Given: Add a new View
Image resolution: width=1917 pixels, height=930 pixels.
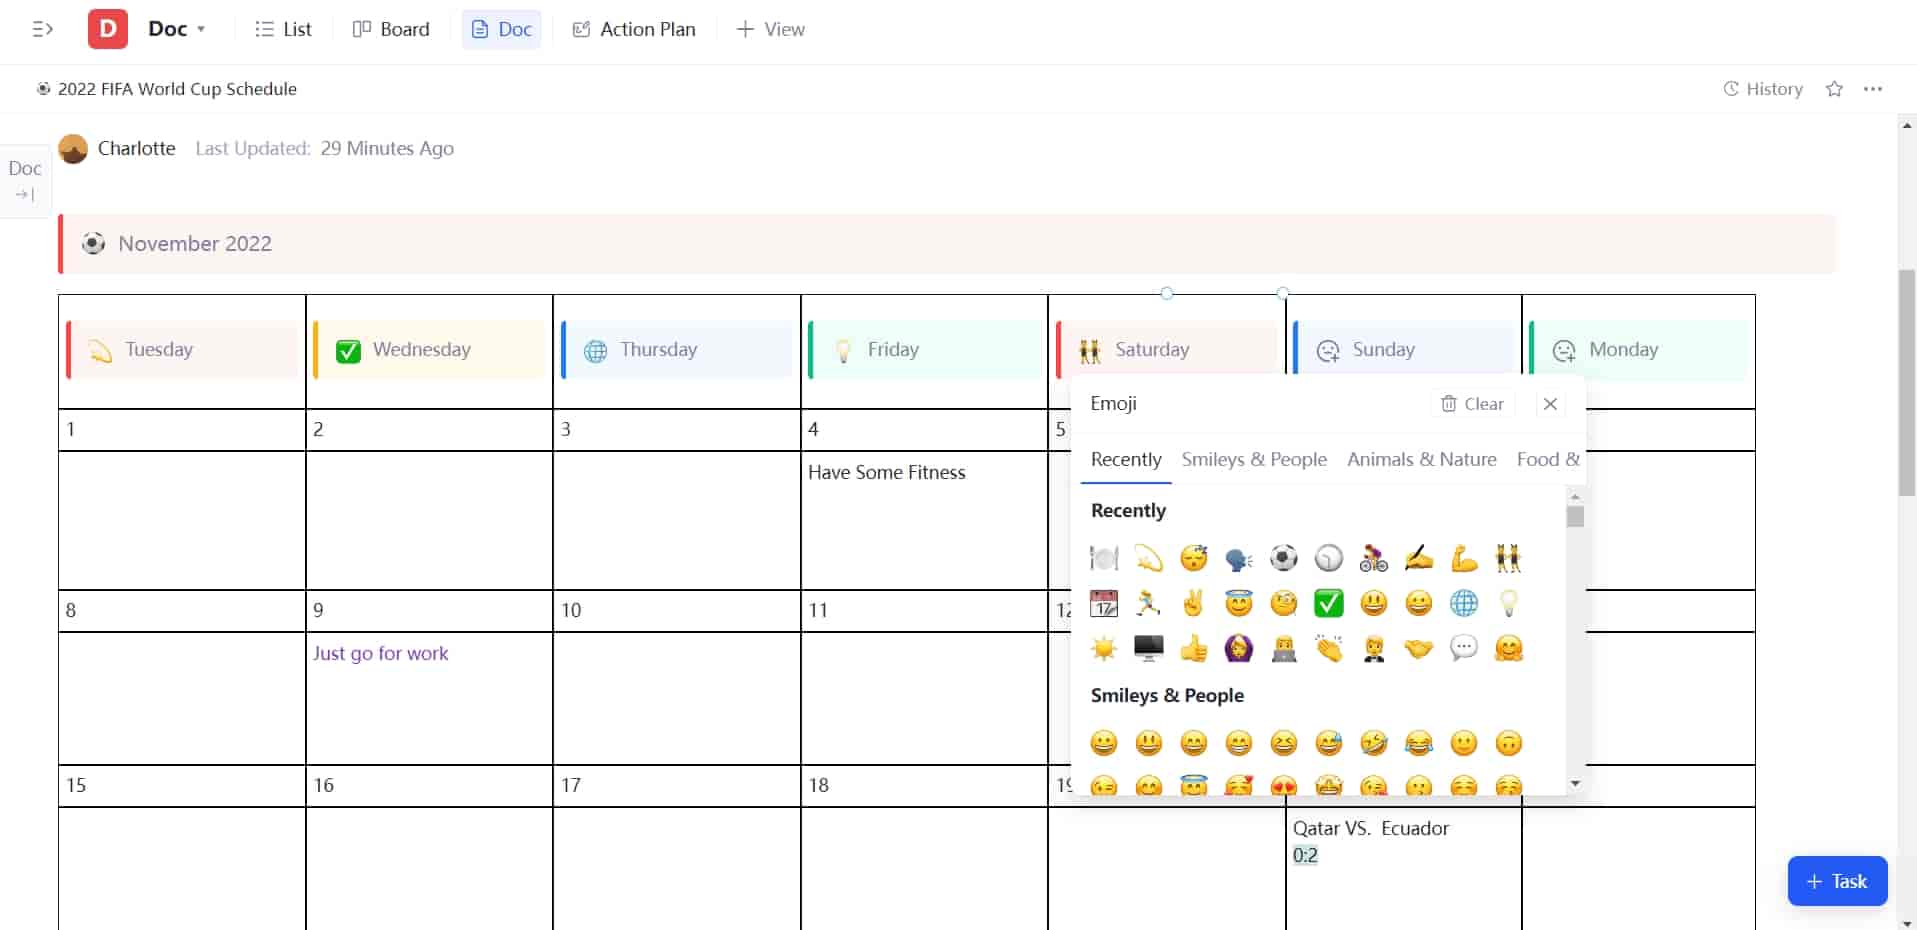Looking at the screenshot, I should coord(771,29).
